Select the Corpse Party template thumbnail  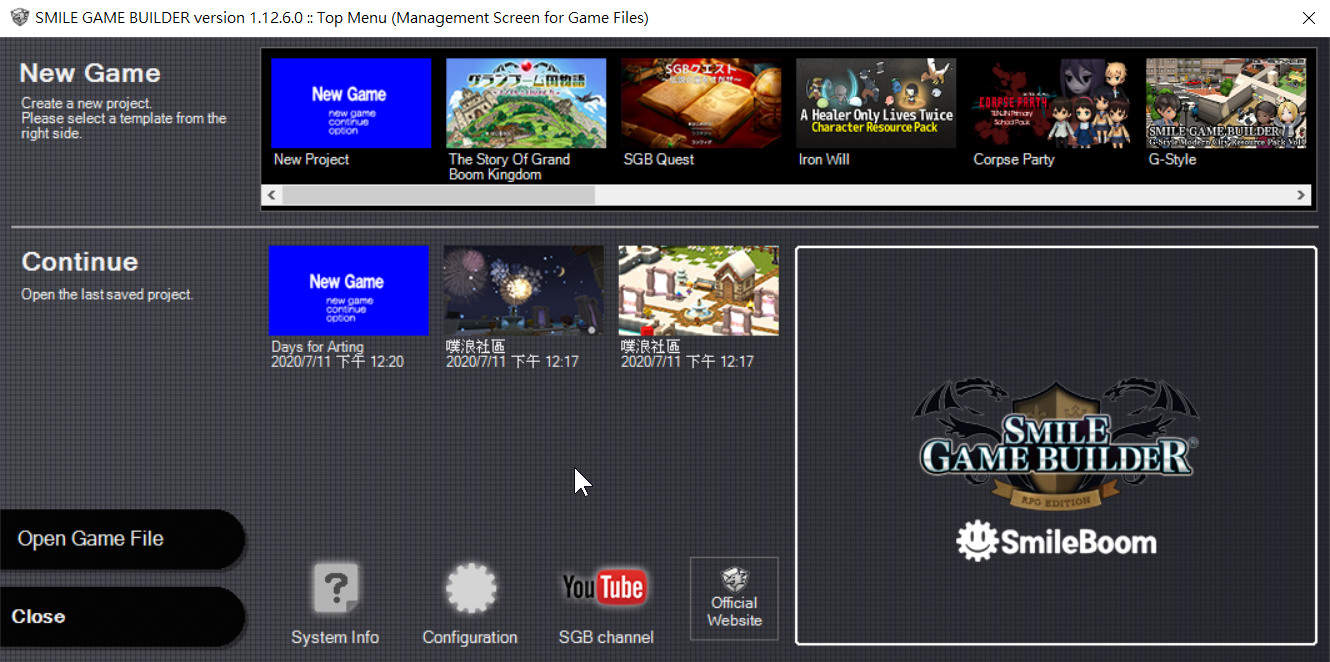pos(1051,103)
